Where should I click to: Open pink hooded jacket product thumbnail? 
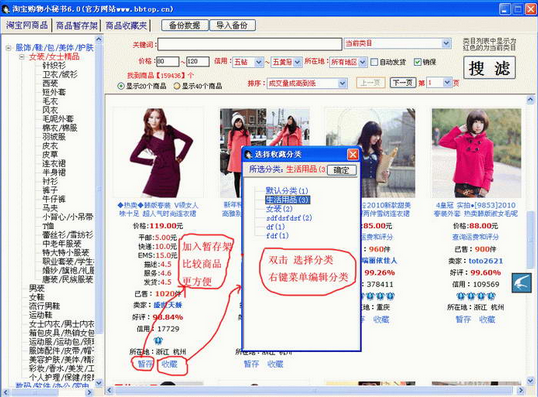pos(476,153)
